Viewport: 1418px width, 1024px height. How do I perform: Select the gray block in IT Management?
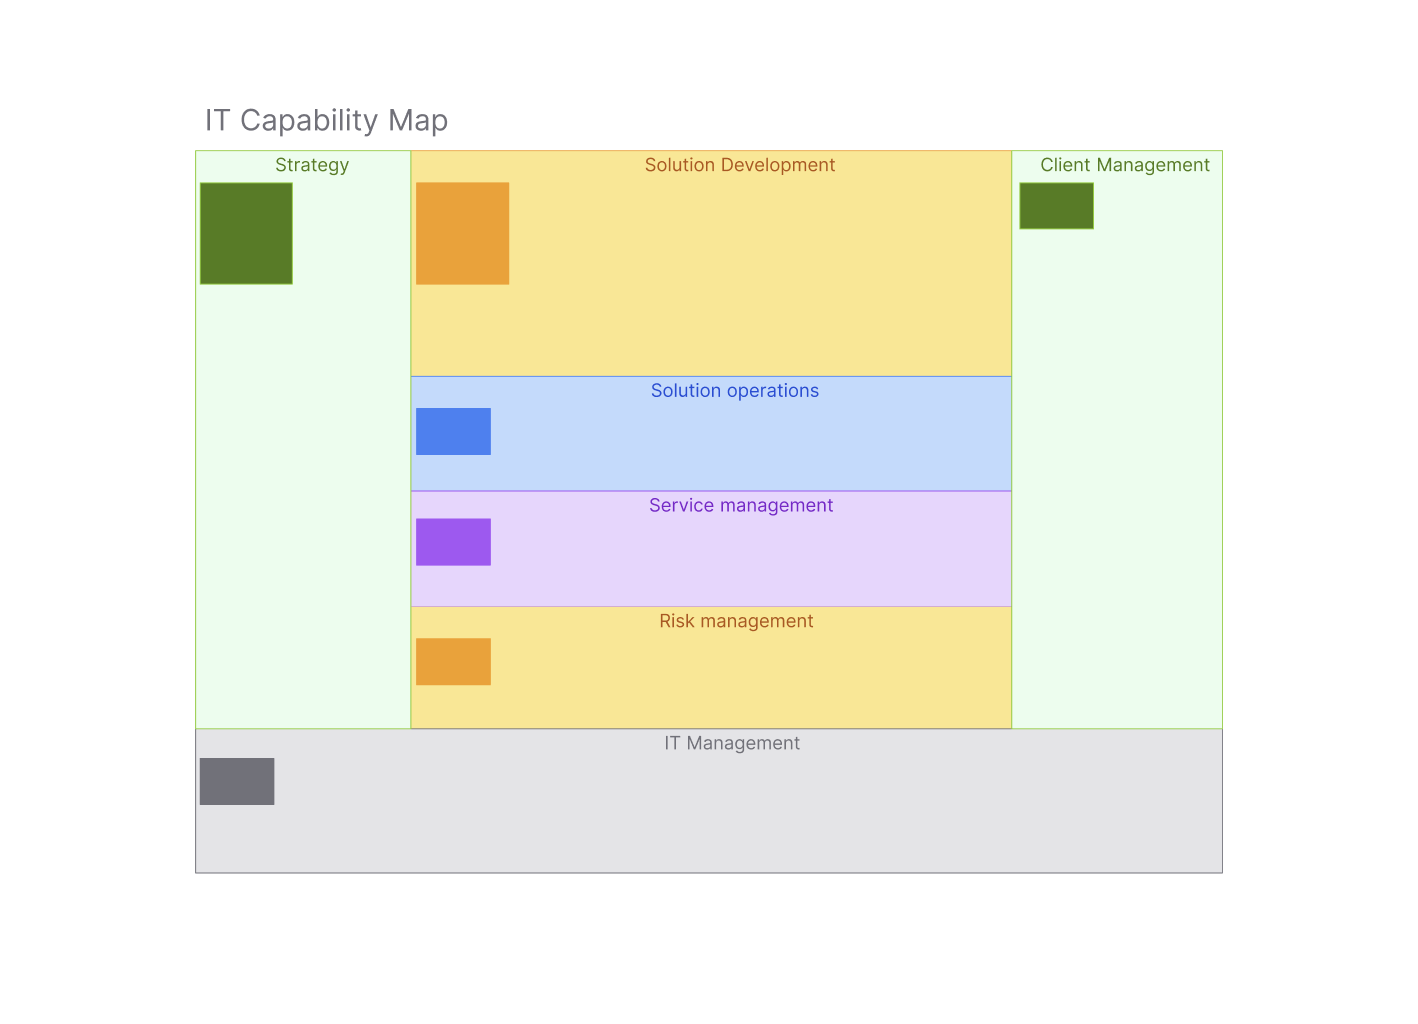pyautogui.click(x=237, y=781)
